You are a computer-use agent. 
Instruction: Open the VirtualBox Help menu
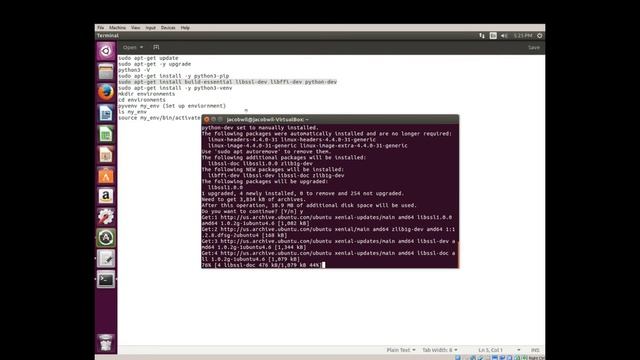coord(185,28)
